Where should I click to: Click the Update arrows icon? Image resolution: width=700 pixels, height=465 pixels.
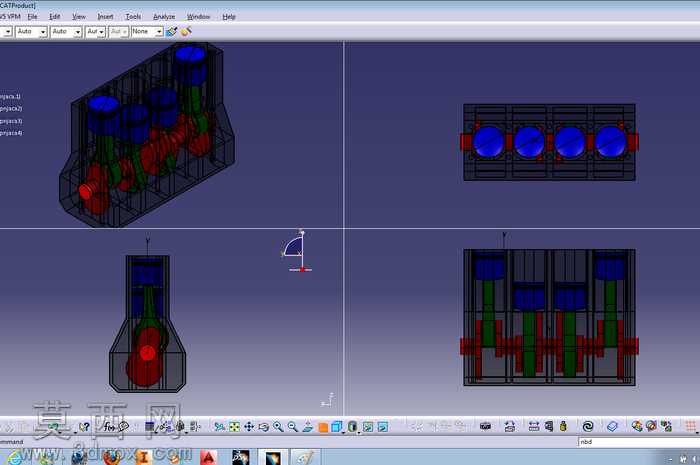pyautogui.click(x=509, y=427)
